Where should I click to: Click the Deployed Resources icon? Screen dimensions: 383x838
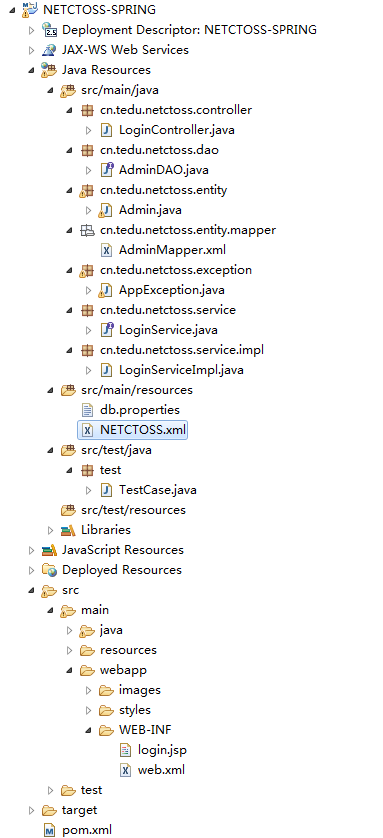(x=49, y=570)
